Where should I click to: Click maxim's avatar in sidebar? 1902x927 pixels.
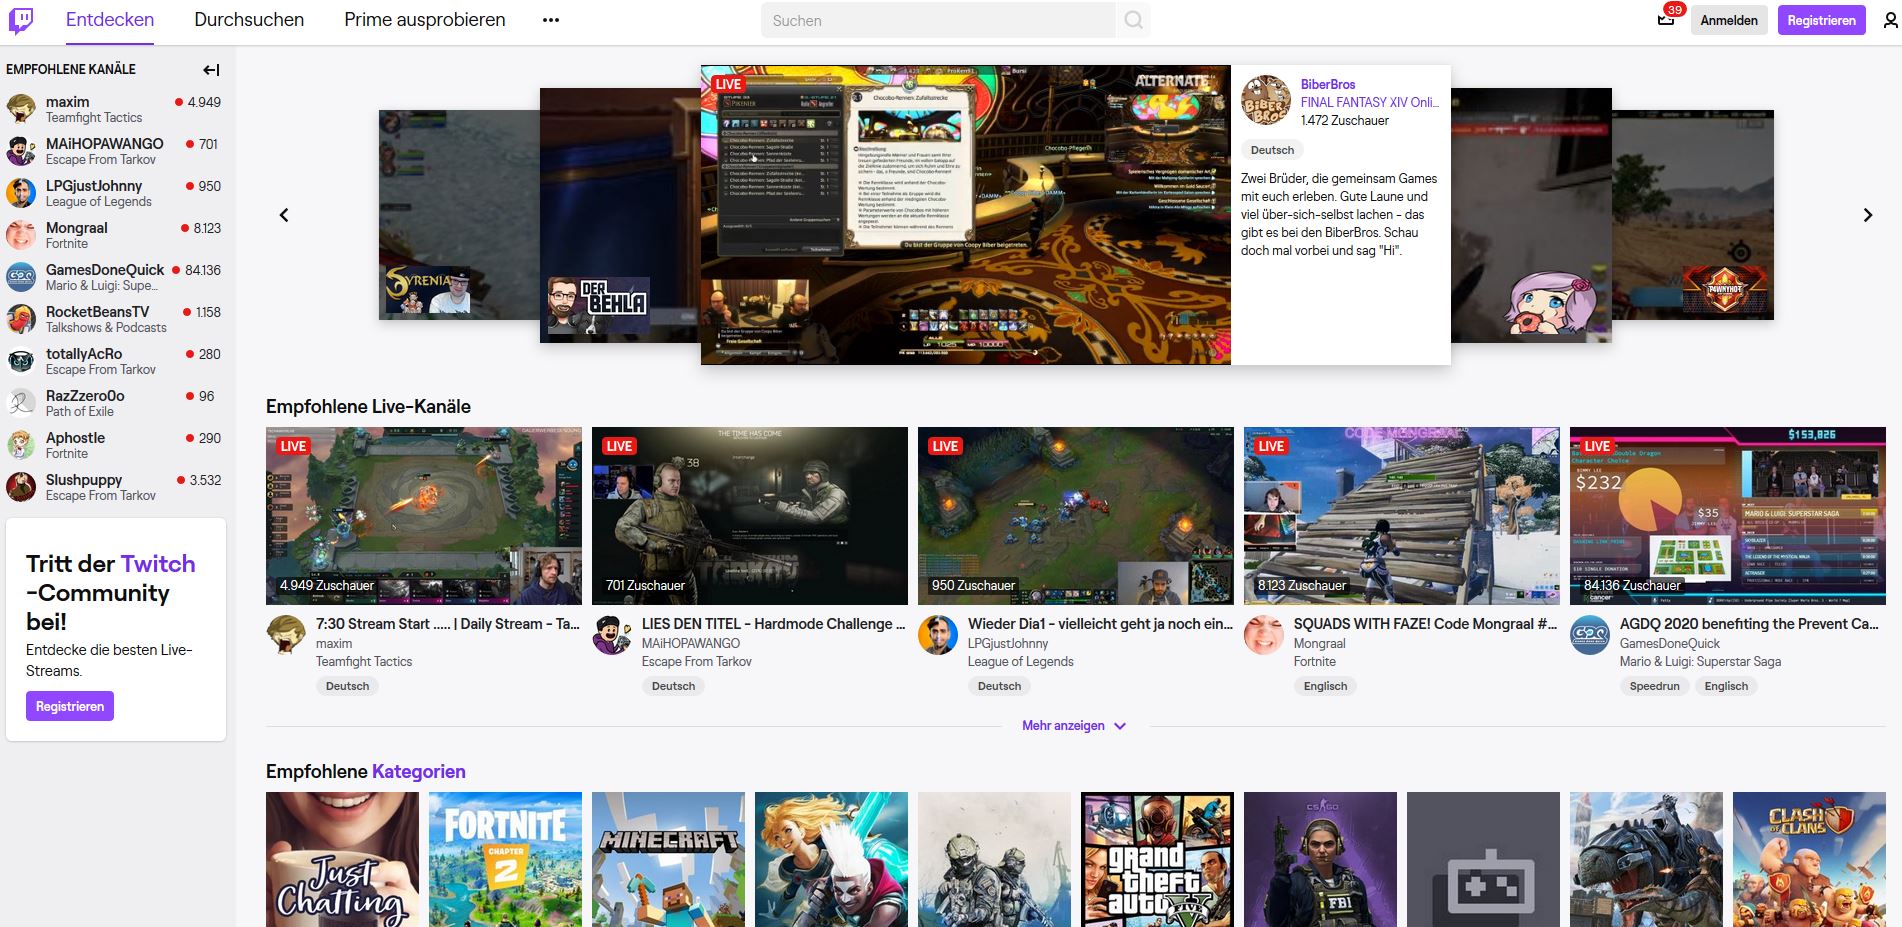click(x=21, y=109)
